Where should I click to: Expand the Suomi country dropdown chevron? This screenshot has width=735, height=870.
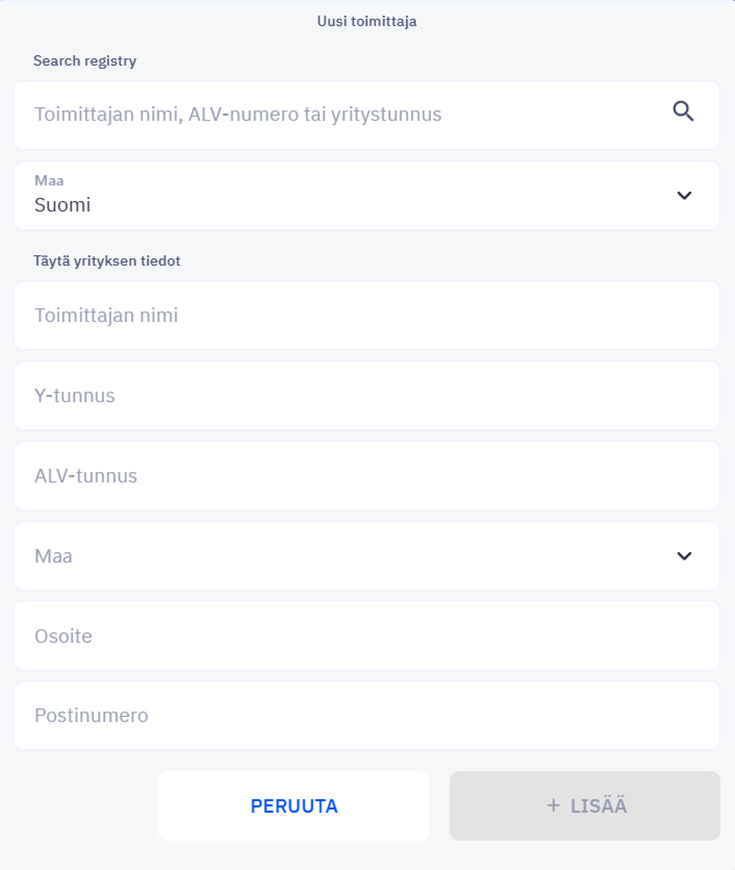684,195
